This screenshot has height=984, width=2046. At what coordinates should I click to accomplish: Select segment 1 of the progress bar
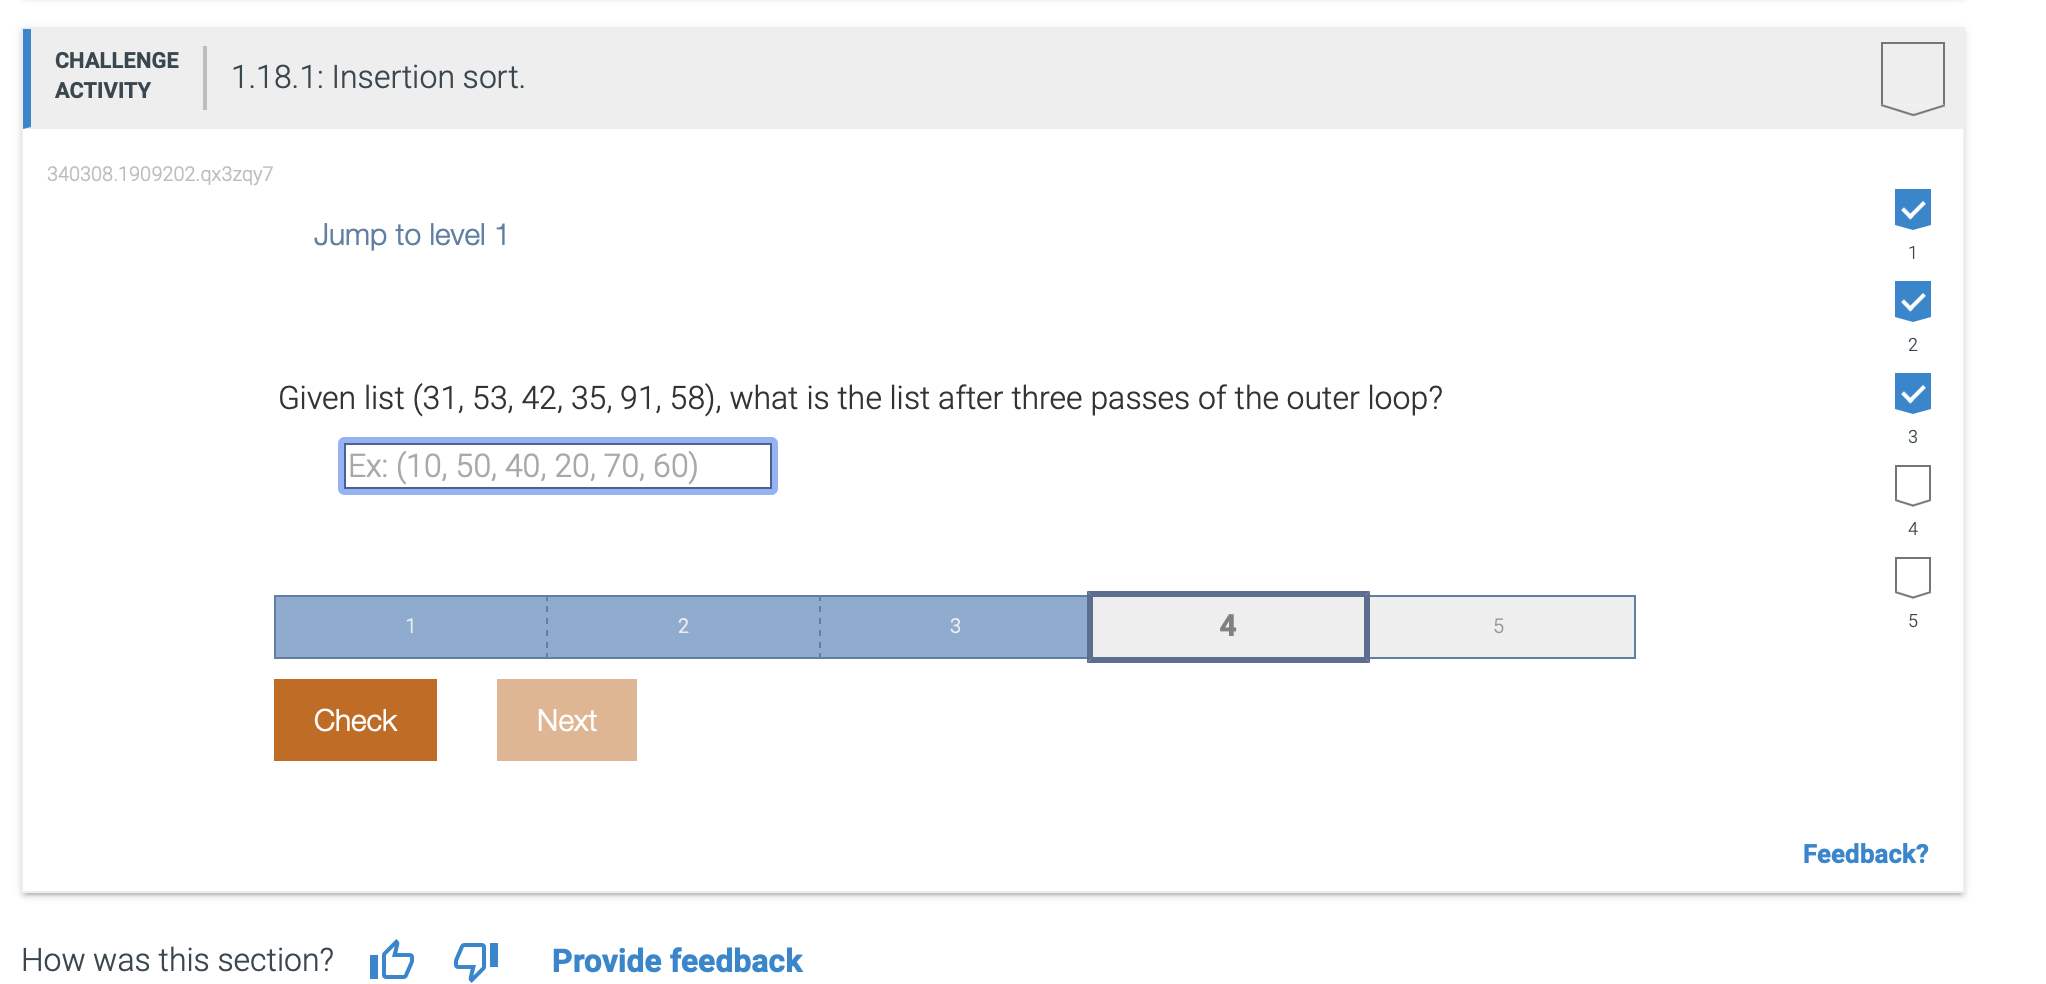click(x=410, y=626)
